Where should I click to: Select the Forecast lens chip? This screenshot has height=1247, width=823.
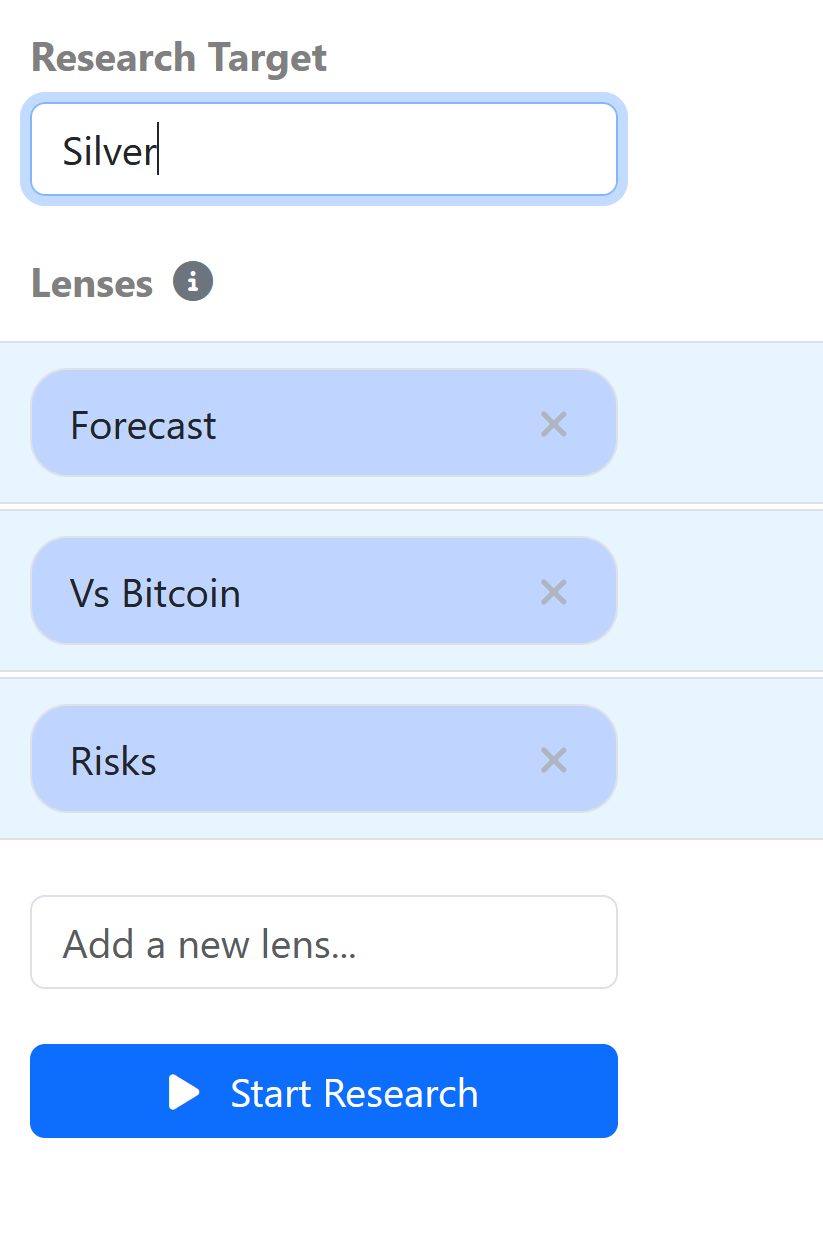pos(324,423)
